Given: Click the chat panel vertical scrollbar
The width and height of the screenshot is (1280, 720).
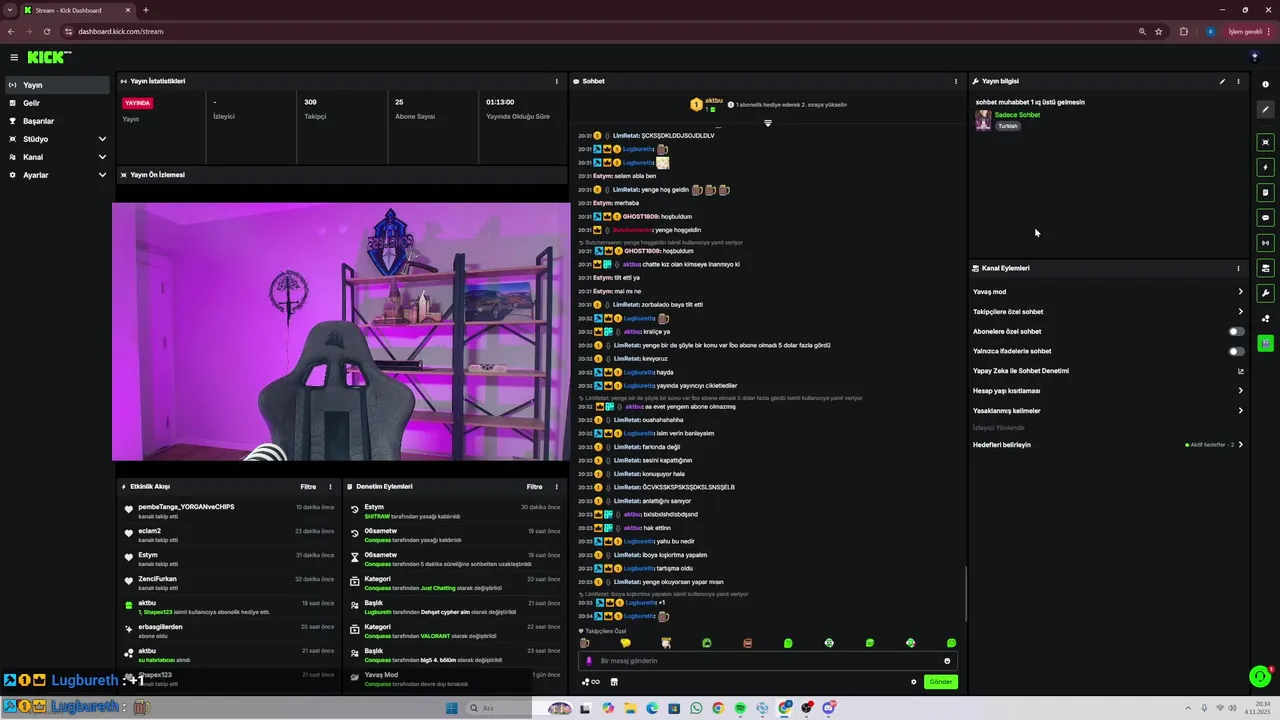Looking at the screenshot, I should 966,594.
